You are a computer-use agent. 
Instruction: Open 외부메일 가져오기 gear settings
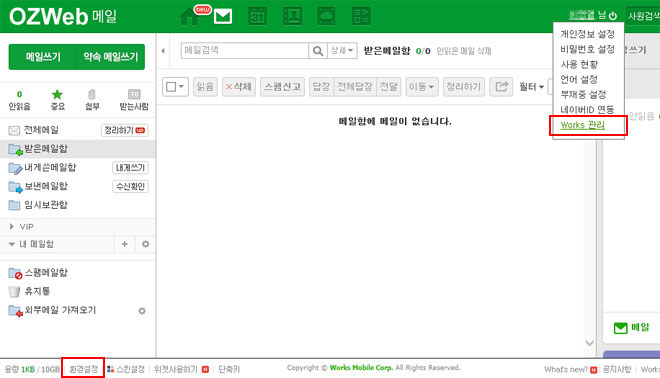tap(142, 311)
